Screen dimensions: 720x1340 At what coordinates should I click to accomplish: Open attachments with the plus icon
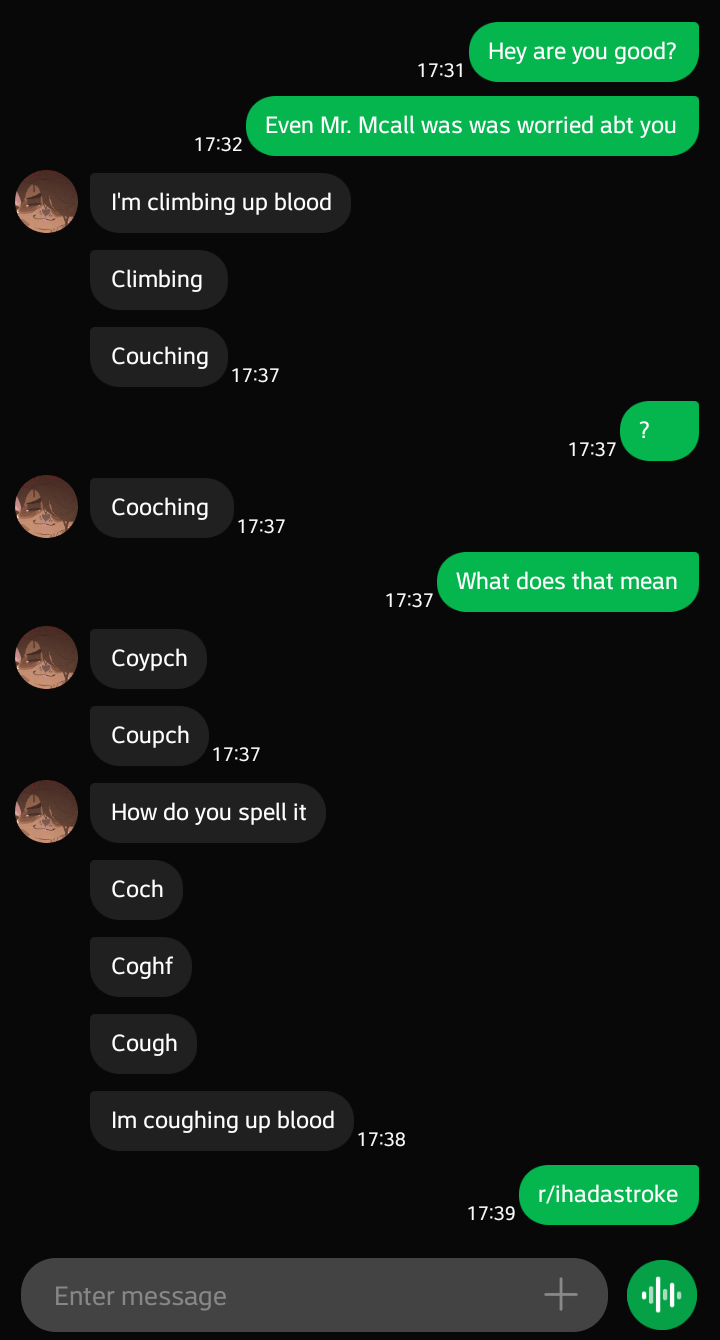coord(560,1293)
